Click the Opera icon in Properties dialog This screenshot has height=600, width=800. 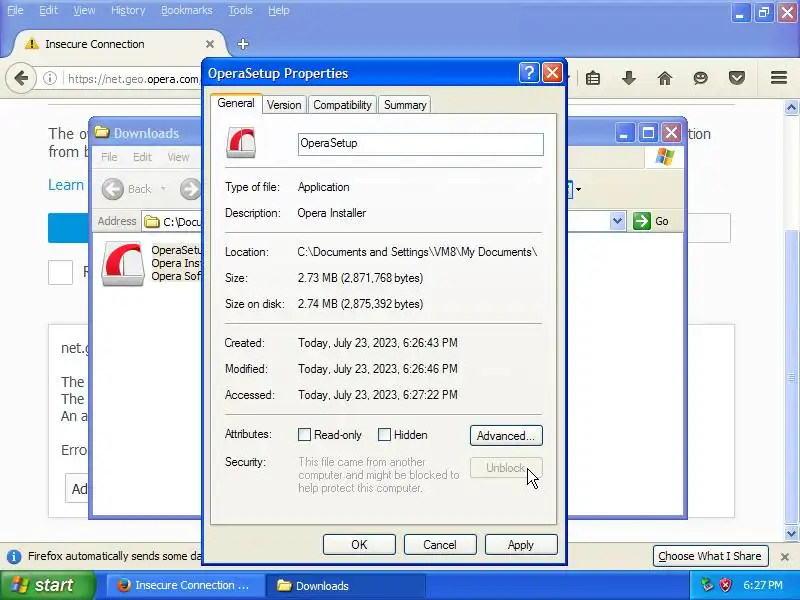241,143
